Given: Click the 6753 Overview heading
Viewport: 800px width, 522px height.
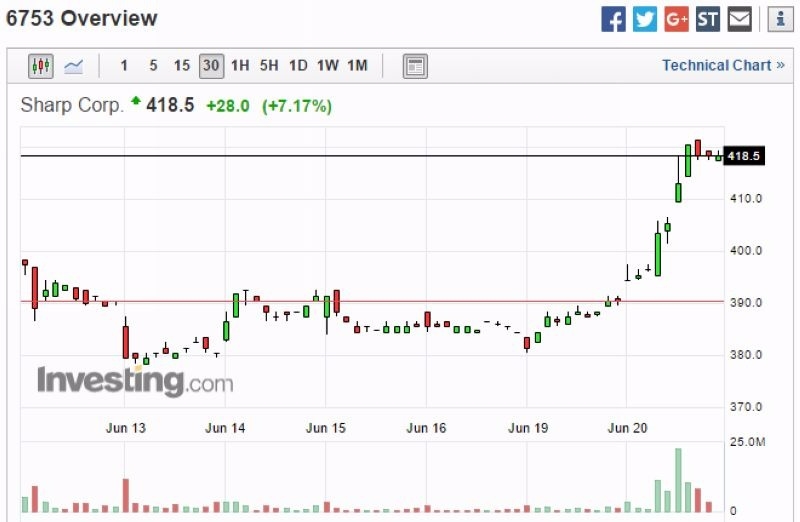Looking at the screenshot, I should click(82, 18).
